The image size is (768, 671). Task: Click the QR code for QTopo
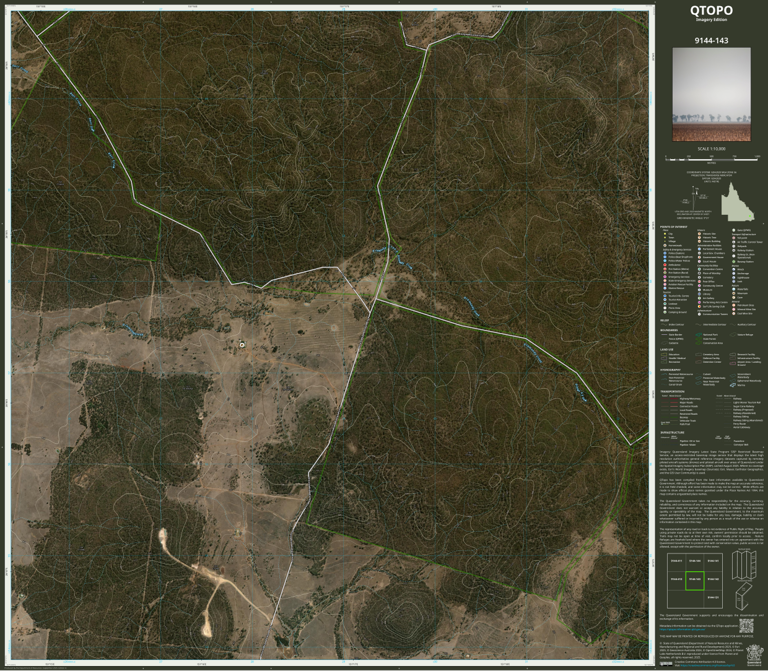pos(746,626)
